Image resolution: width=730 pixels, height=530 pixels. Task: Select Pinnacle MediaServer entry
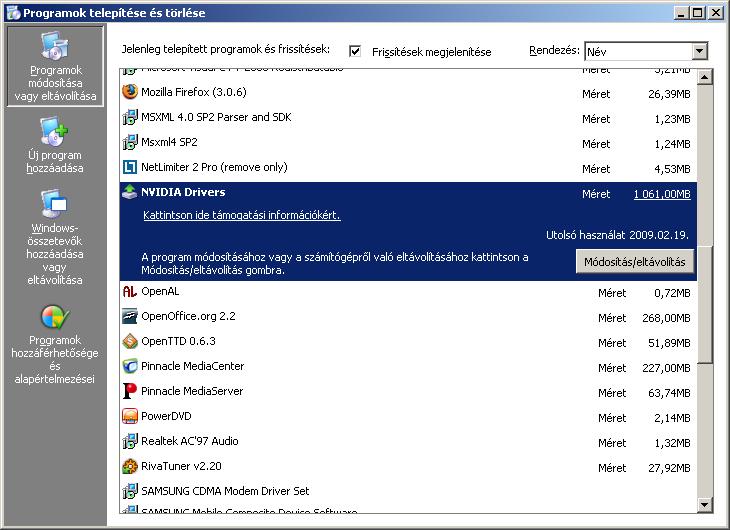click(x=408, y=392)
